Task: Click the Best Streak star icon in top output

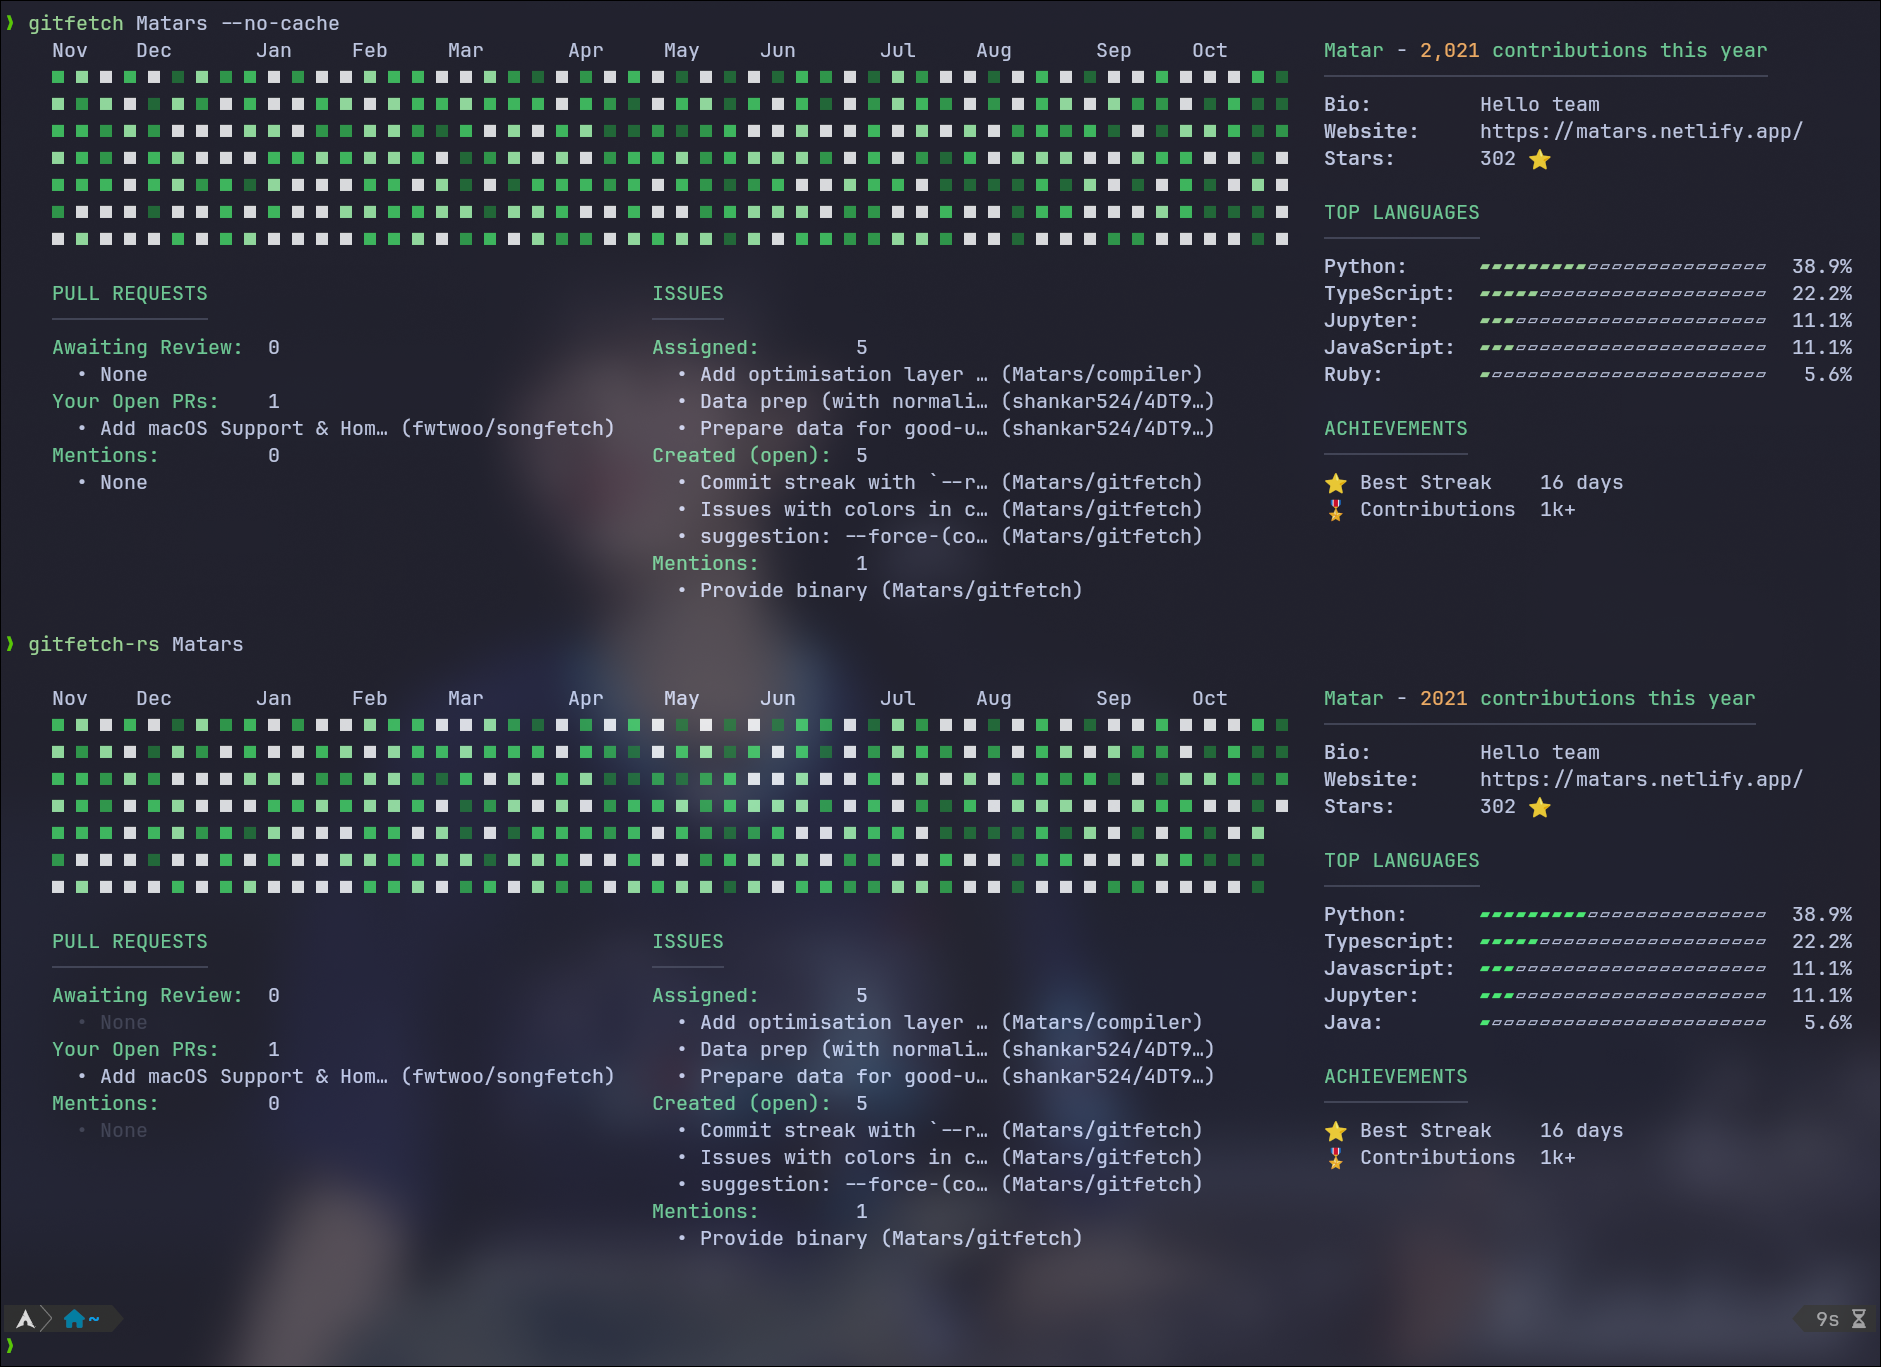Action: point(1335,484)
